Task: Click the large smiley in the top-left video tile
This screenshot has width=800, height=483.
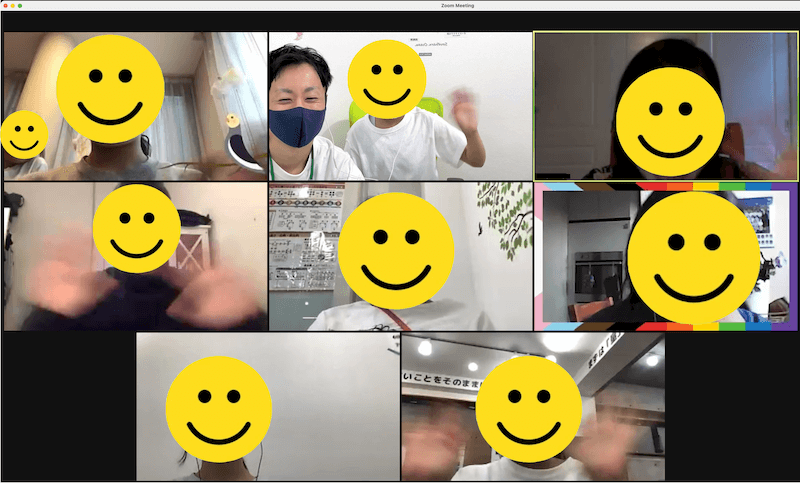Action: point(110,88)
